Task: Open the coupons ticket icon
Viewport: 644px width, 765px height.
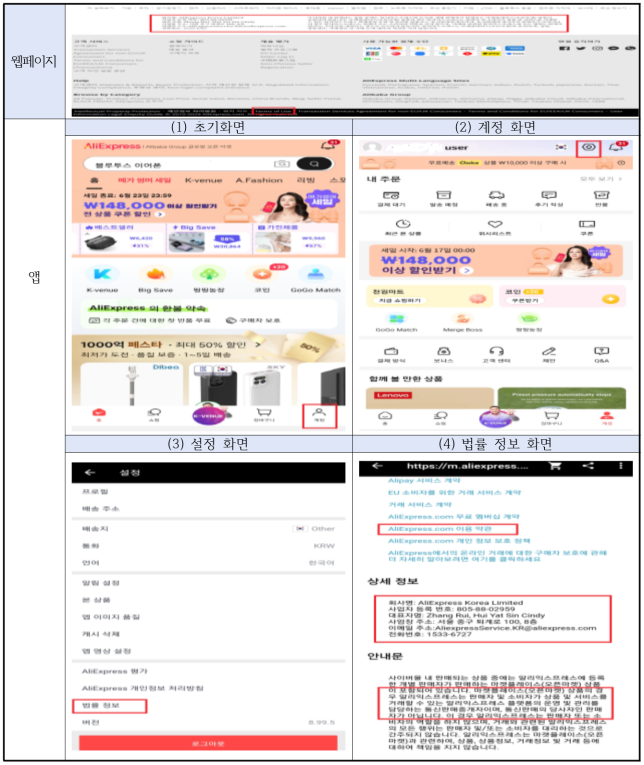Action: click(586, 224)
